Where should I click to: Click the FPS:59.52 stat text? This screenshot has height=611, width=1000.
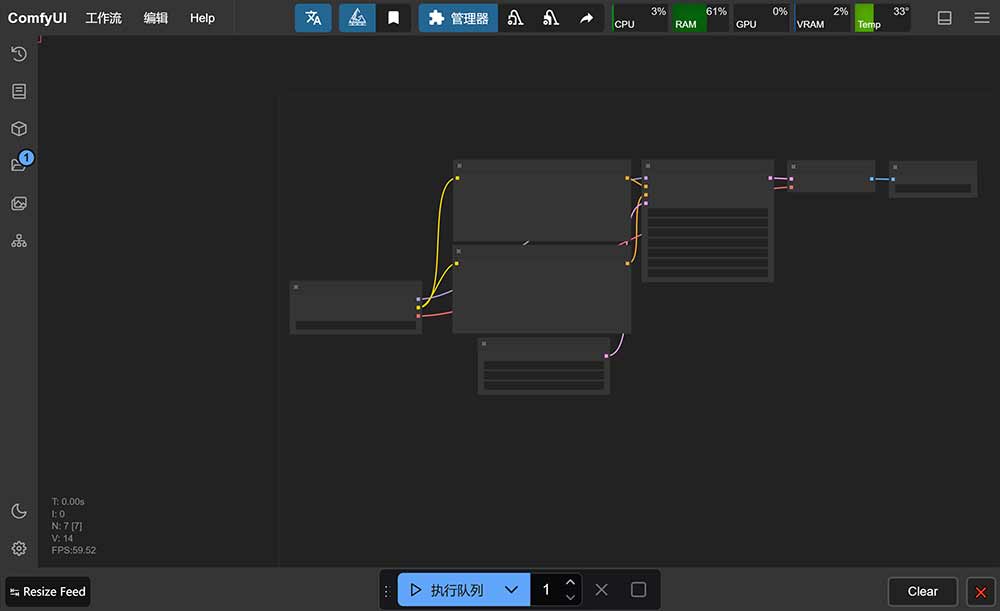point(73,550)
